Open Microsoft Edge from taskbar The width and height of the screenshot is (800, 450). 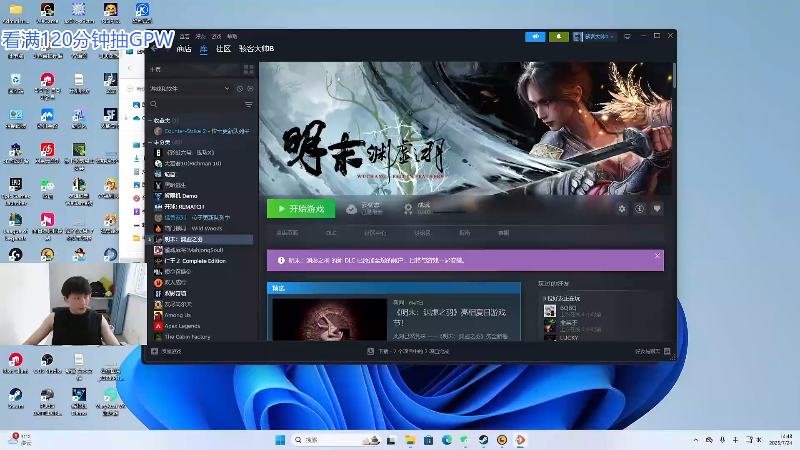447,440
